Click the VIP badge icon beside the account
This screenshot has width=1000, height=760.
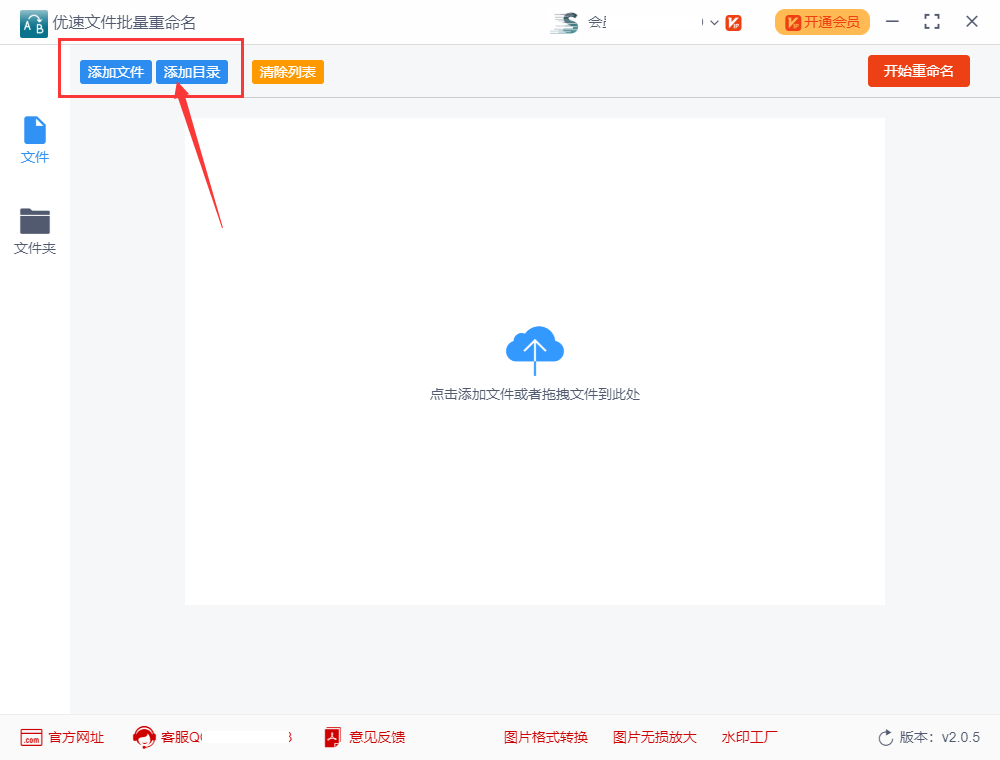(x=733, y=21)
